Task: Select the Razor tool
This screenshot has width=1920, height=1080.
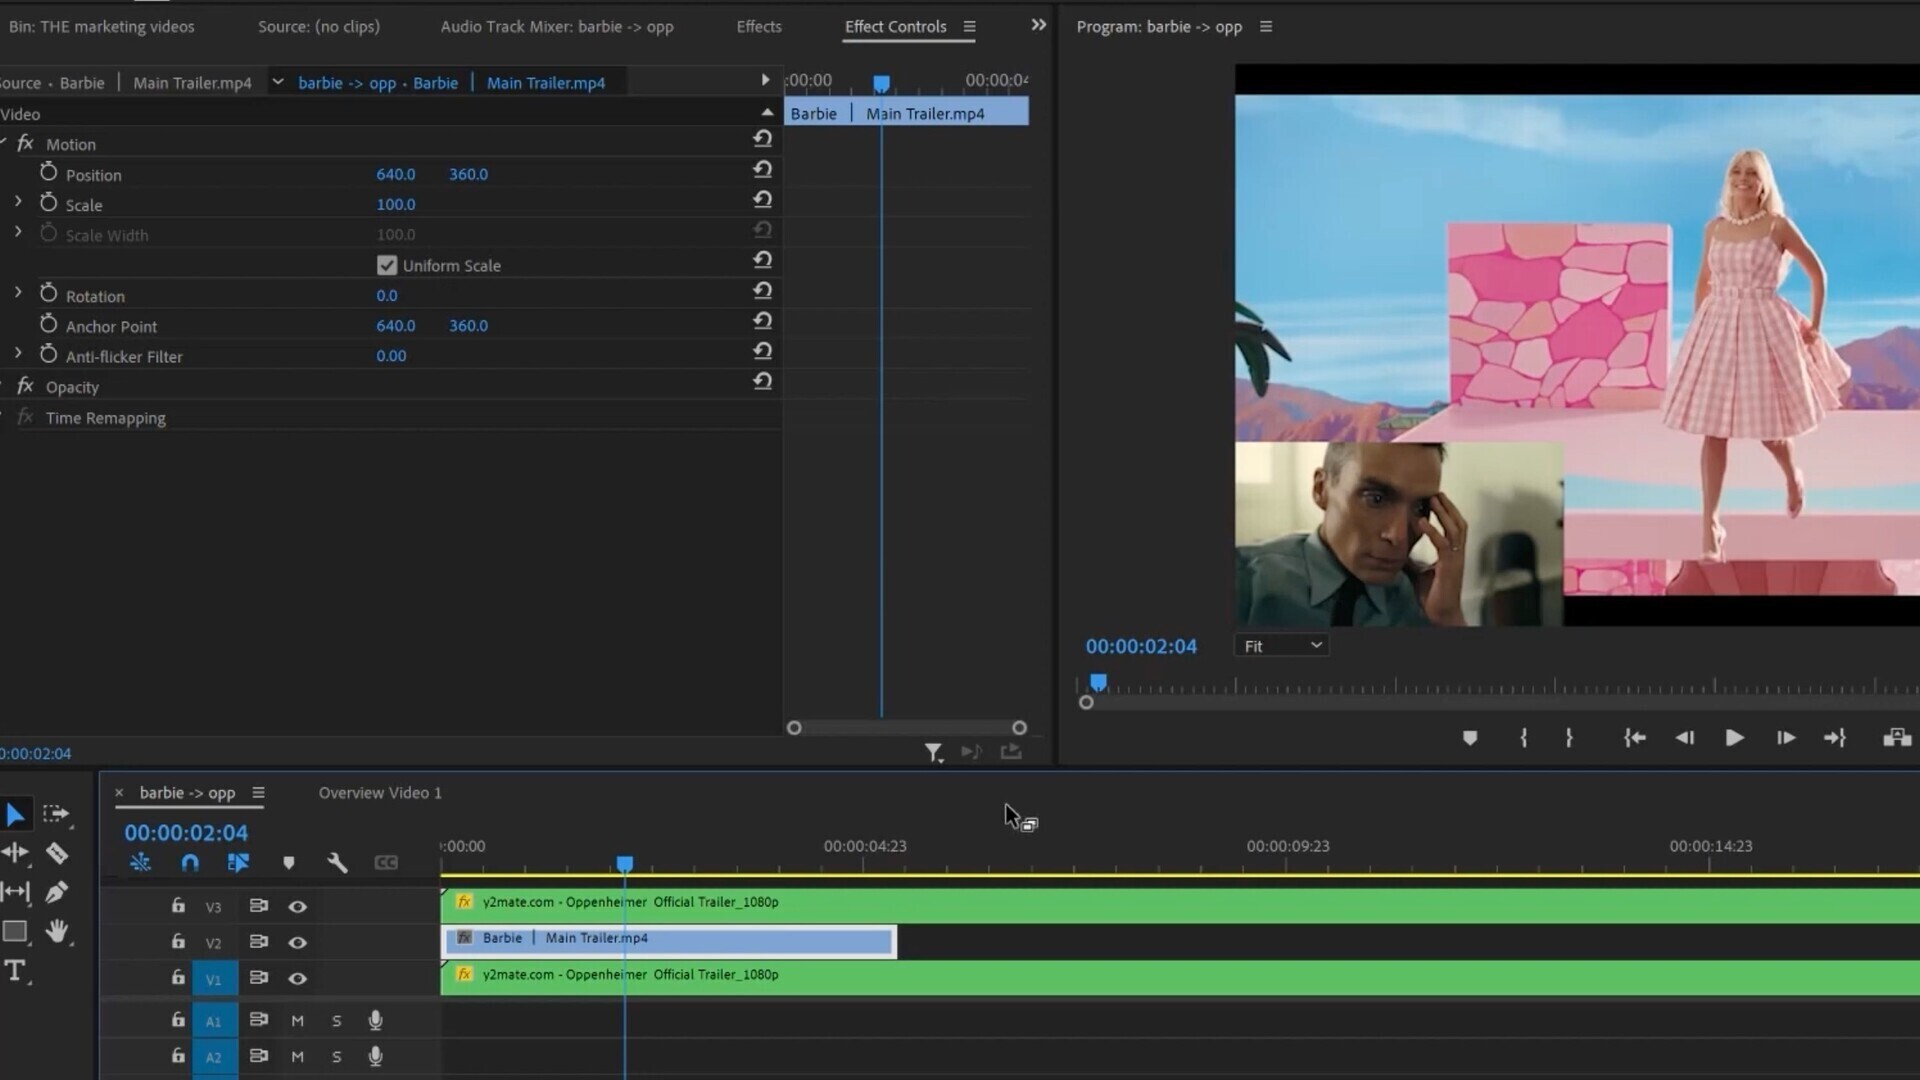Action: [57, 853]
